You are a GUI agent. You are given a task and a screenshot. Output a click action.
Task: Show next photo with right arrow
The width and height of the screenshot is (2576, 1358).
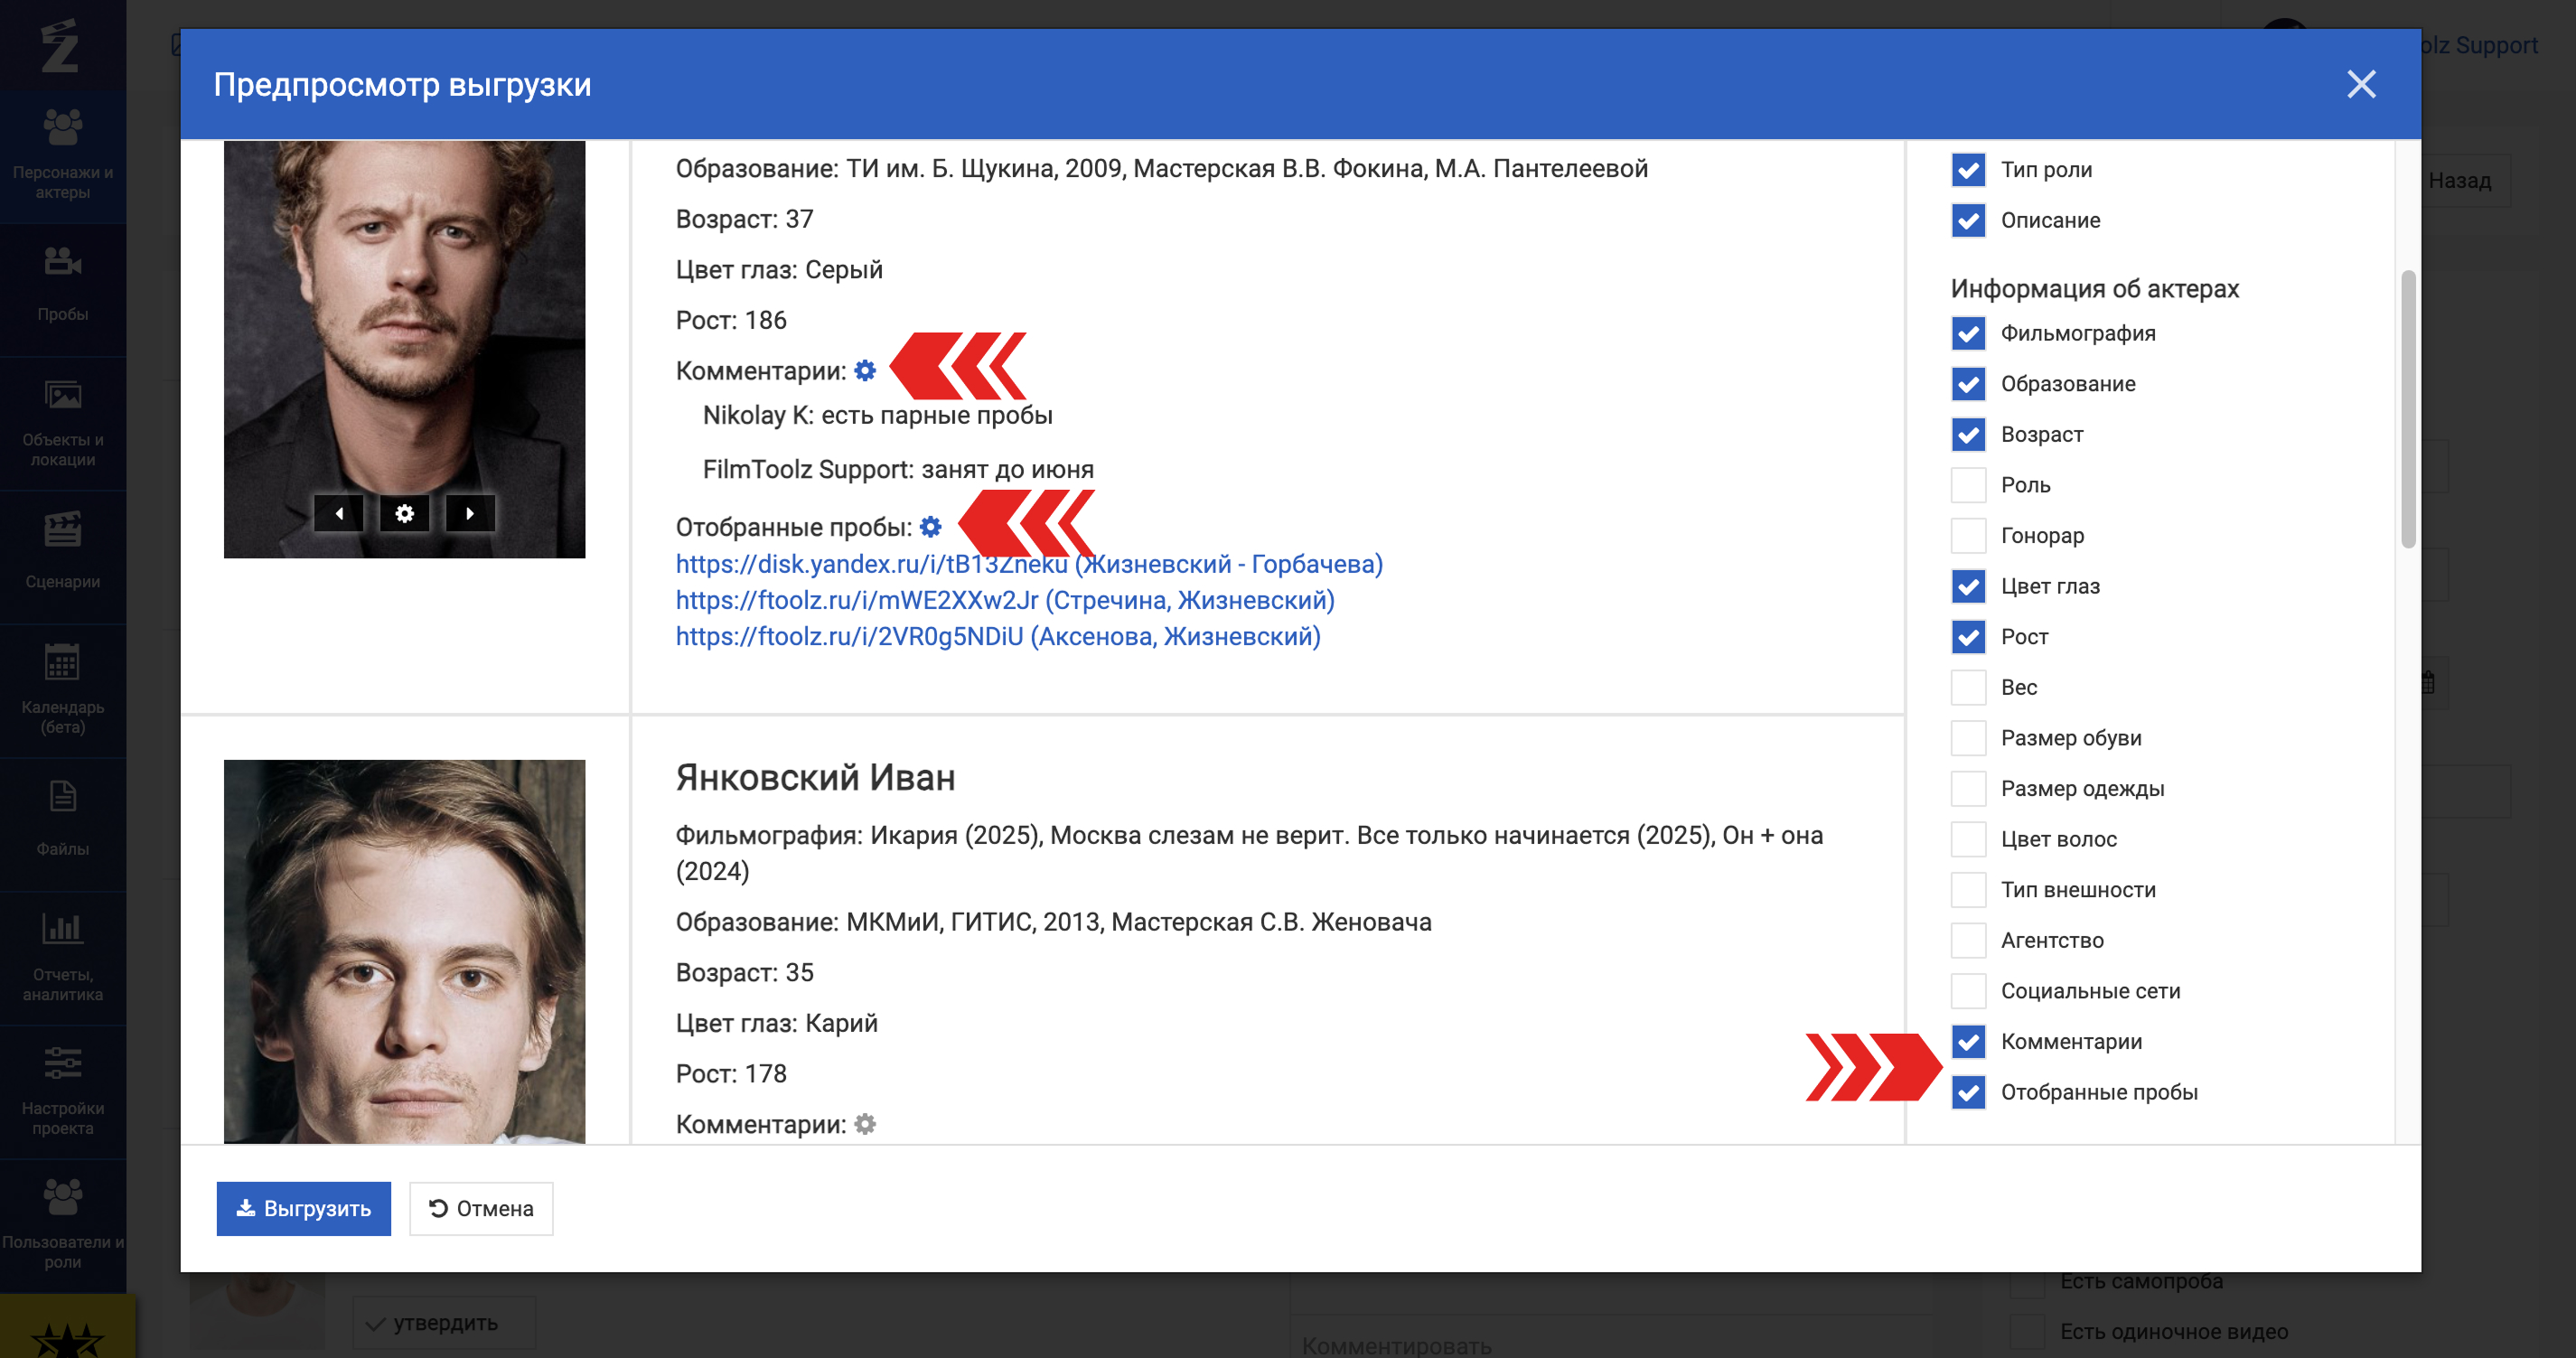coord(469,514)
